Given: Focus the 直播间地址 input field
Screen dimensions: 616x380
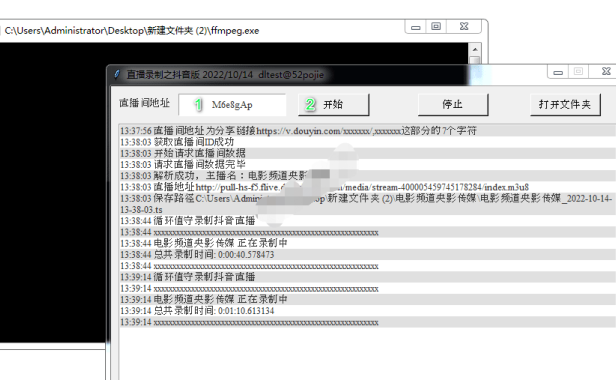Looking at the screenshot, I should [232, 105].
